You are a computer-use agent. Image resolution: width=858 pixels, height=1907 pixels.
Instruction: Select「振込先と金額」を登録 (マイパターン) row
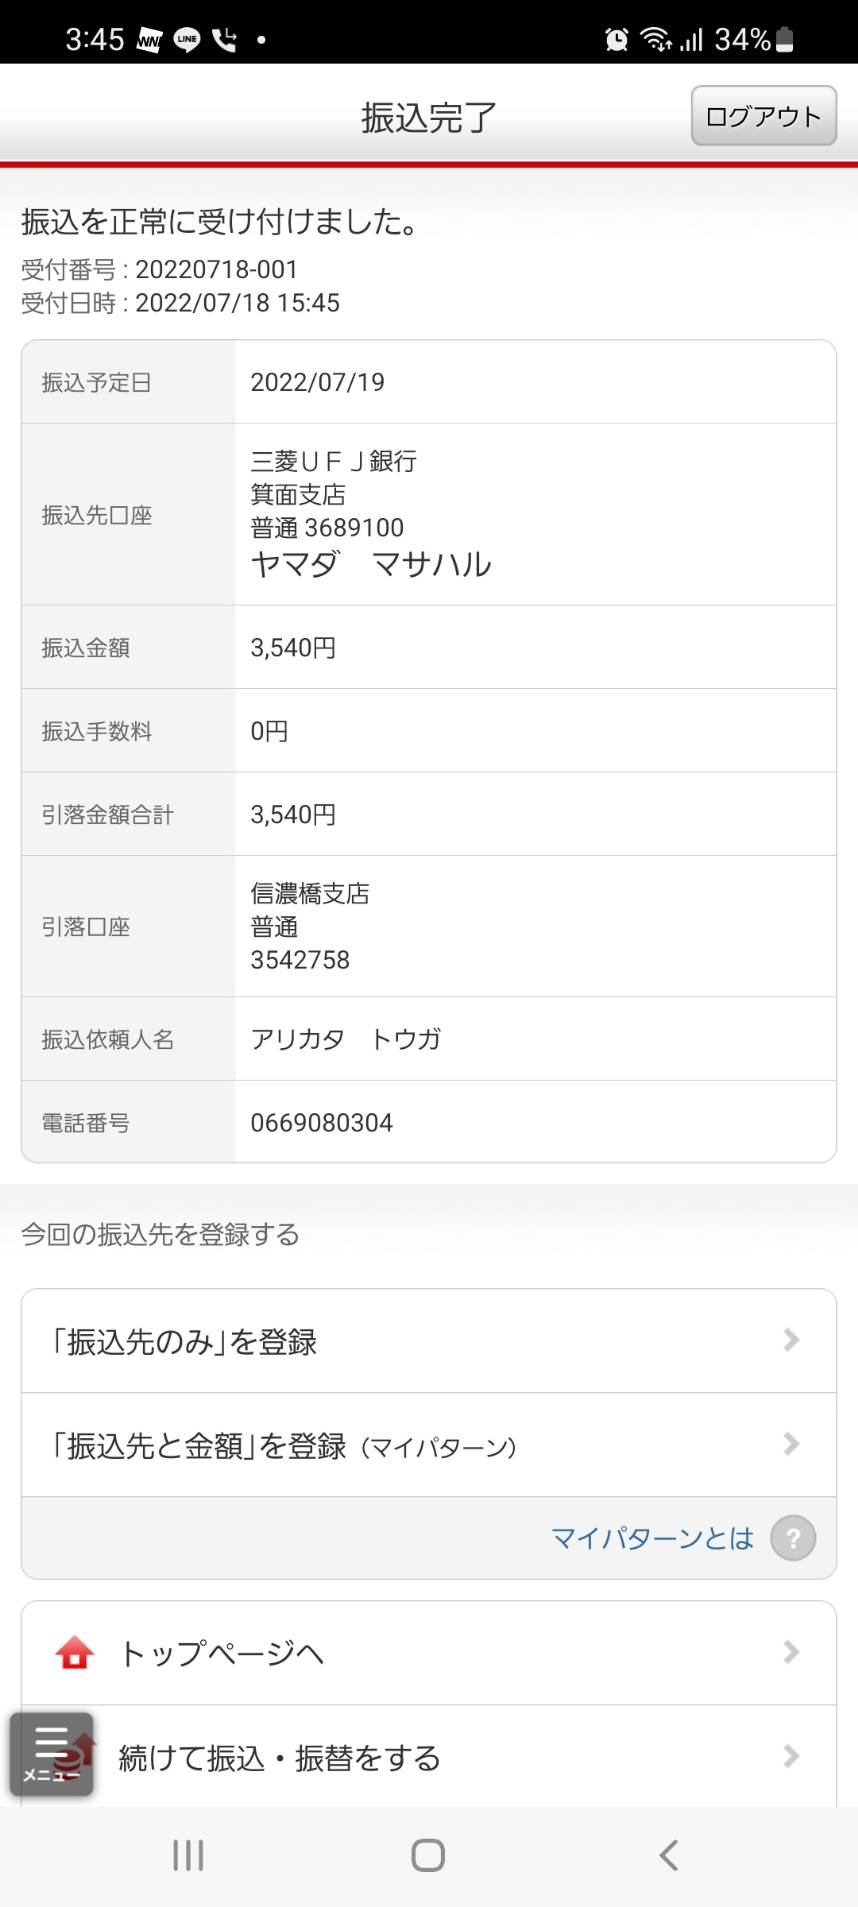[429, 1445]
